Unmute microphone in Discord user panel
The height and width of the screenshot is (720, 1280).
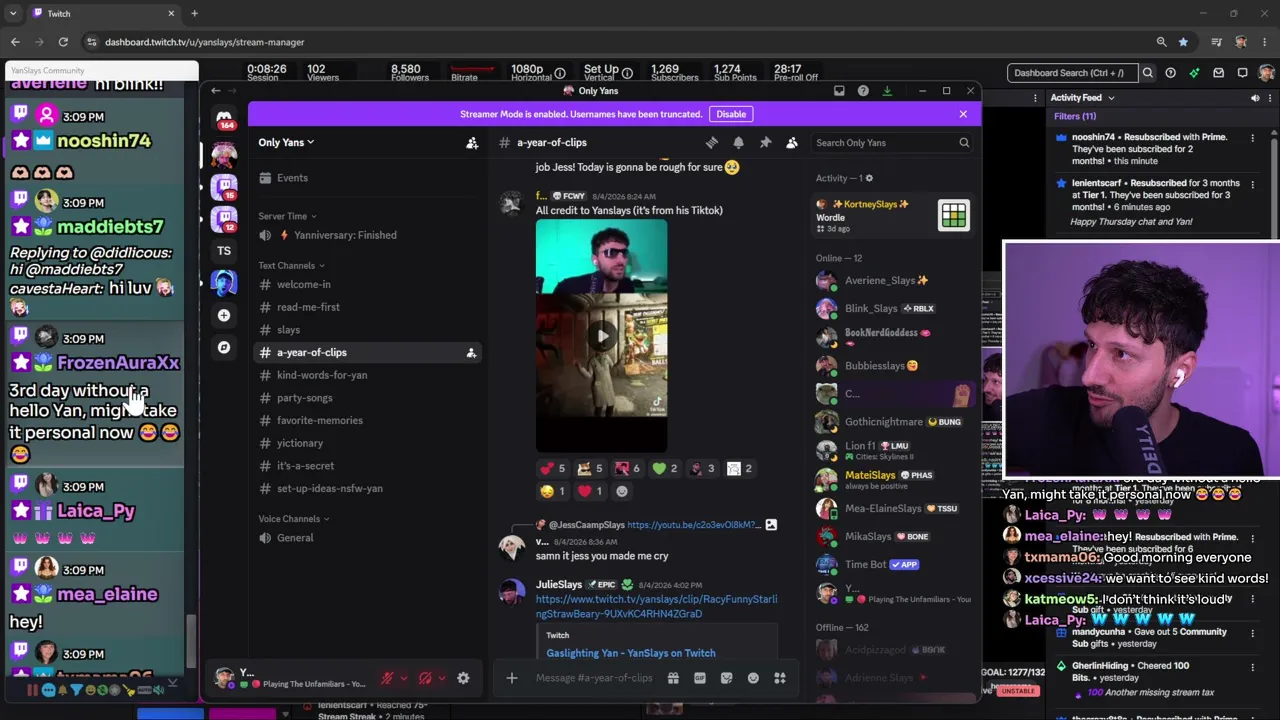(387, 678)
